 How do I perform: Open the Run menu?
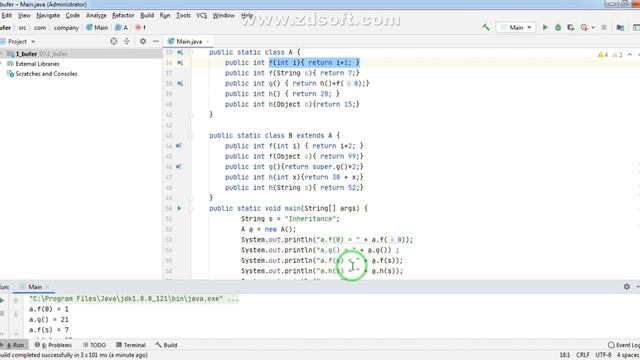pos(165,15)
